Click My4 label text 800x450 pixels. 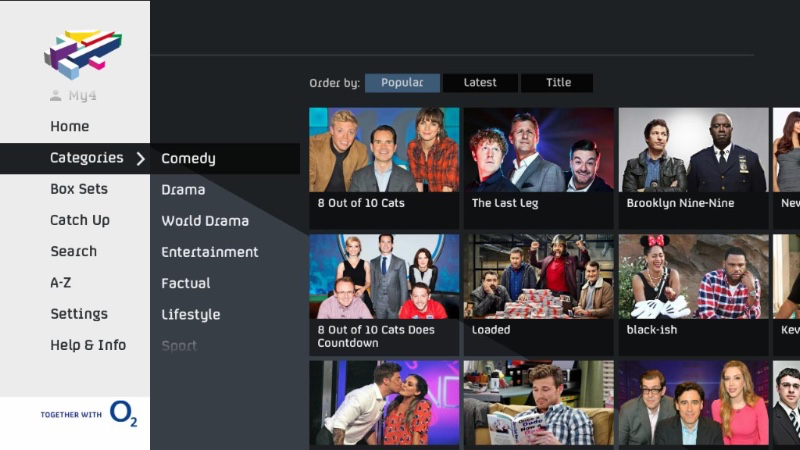(82, 96)
